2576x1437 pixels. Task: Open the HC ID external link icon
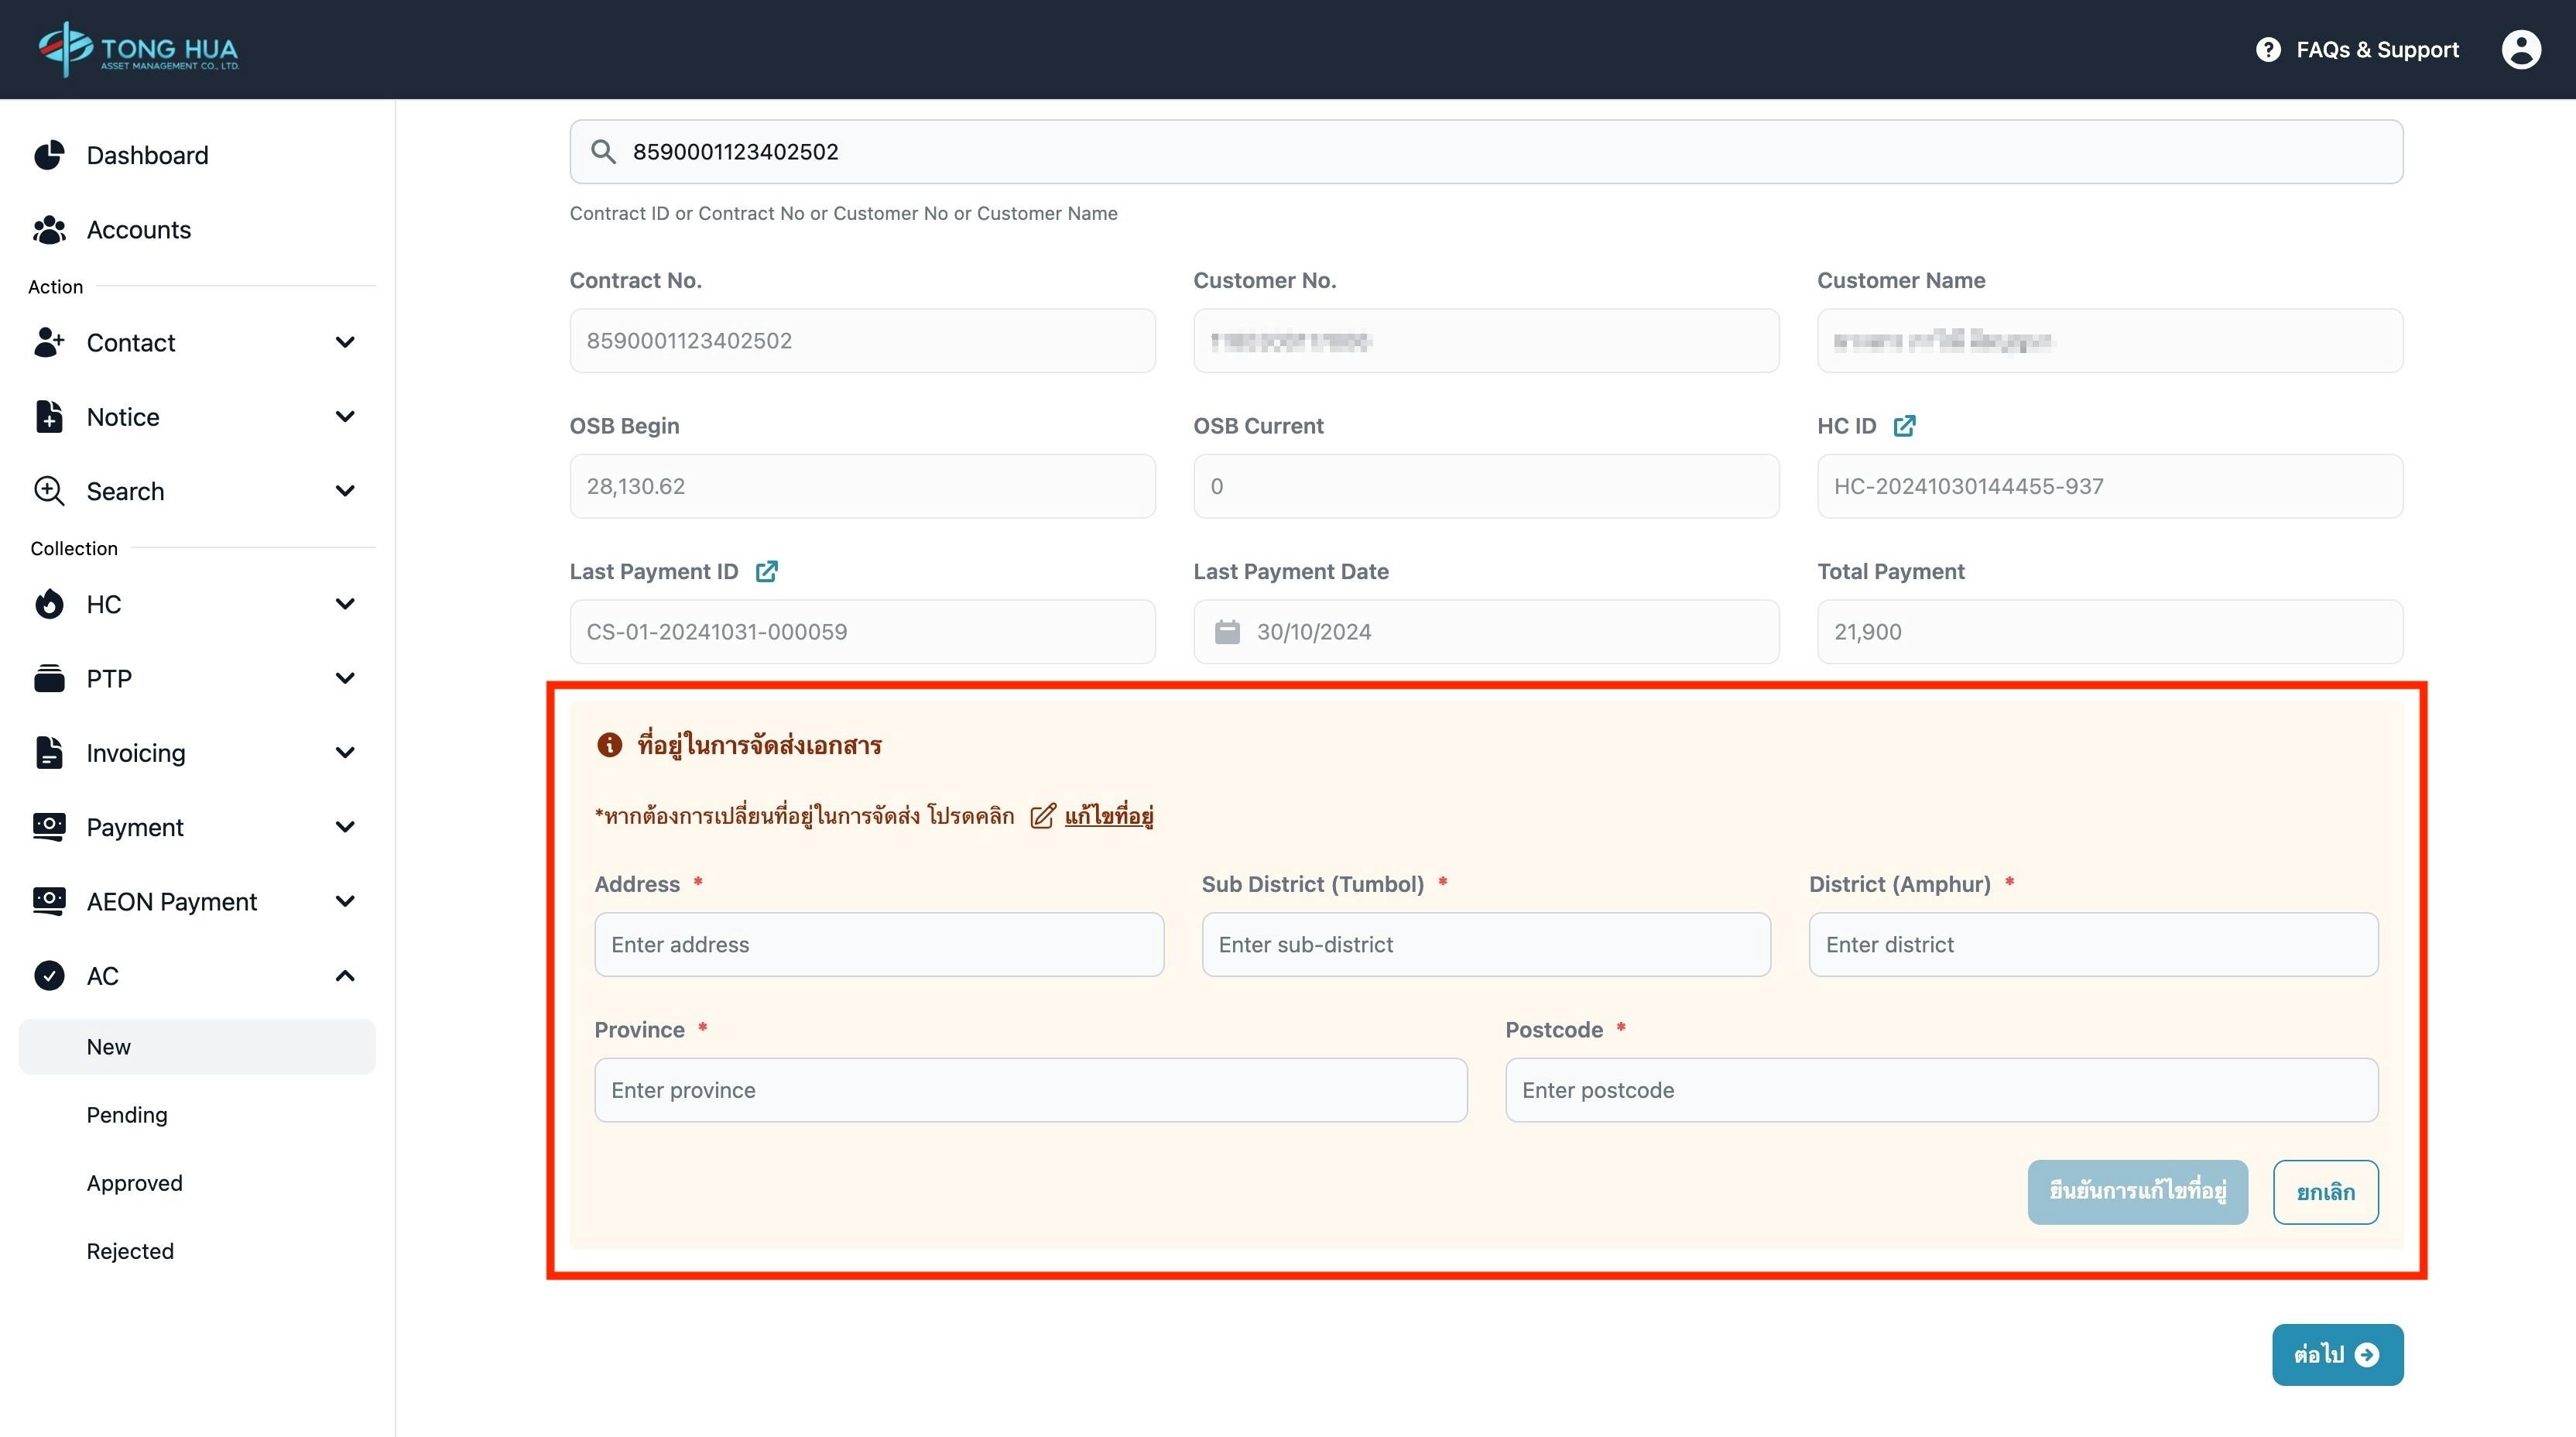click(x=1904, y=426)
